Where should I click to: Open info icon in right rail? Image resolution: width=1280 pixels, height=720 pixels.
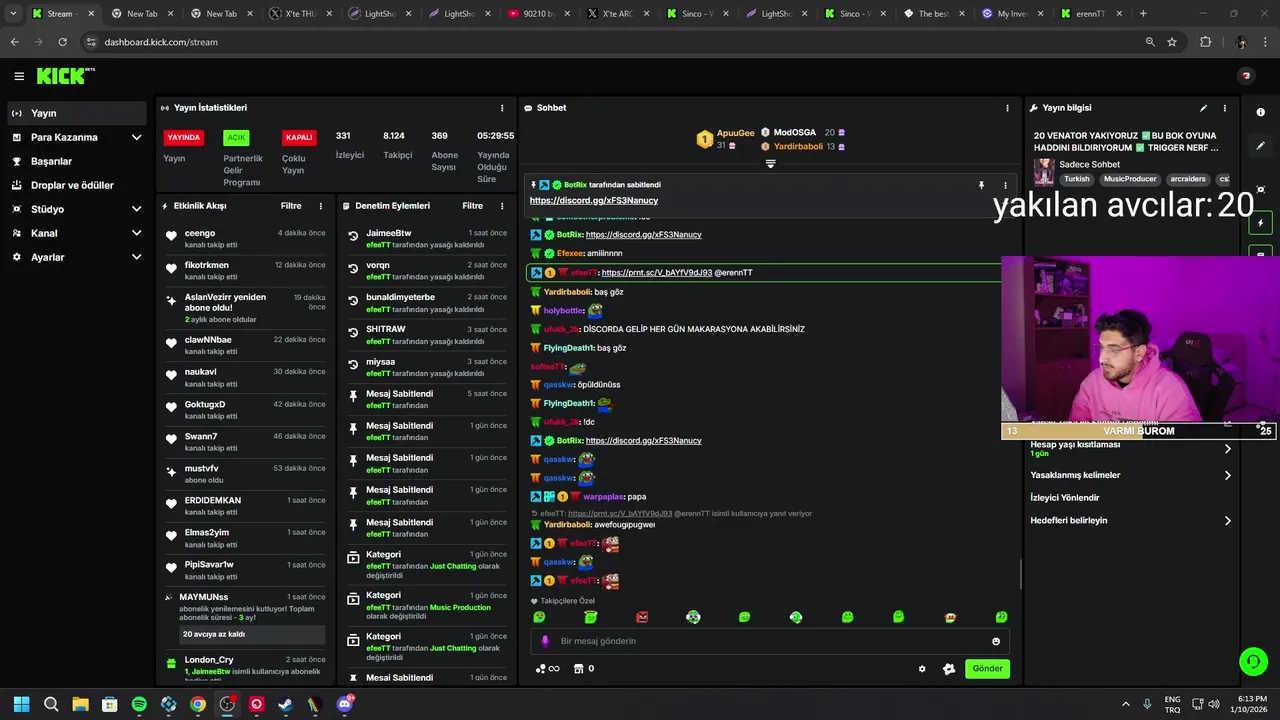(1260, 113)
